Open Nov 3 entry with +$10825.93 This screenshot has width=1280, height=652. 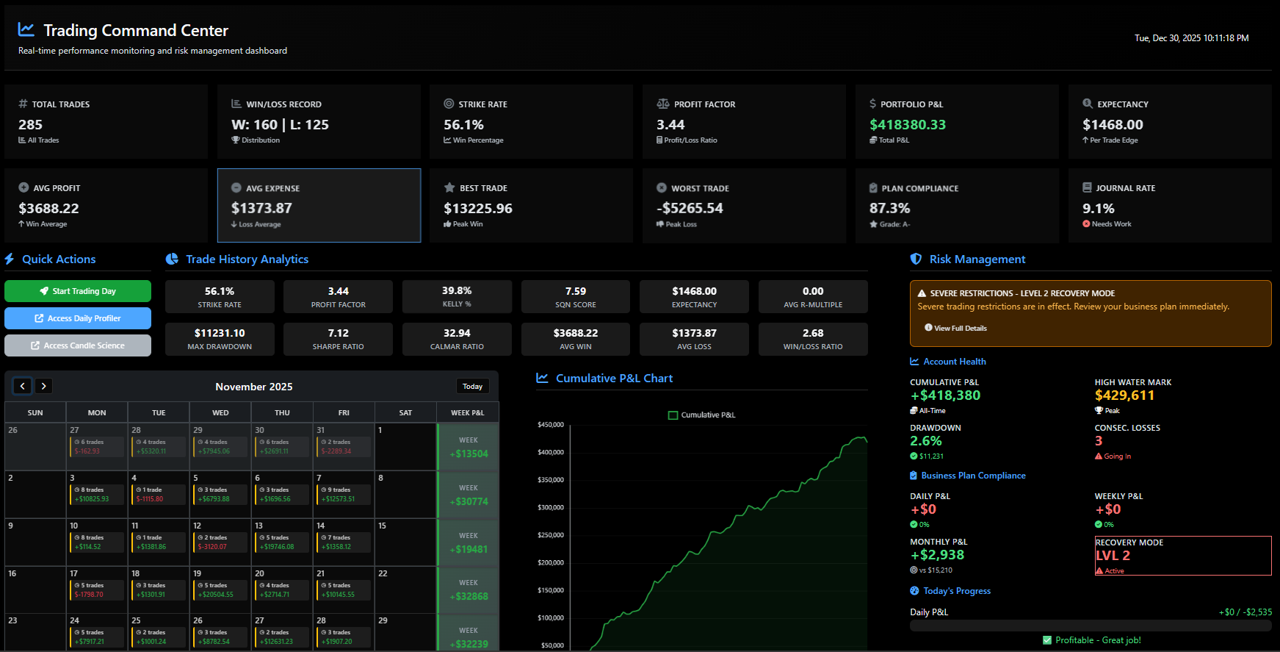pyautogui.click(x=97, y=494)
